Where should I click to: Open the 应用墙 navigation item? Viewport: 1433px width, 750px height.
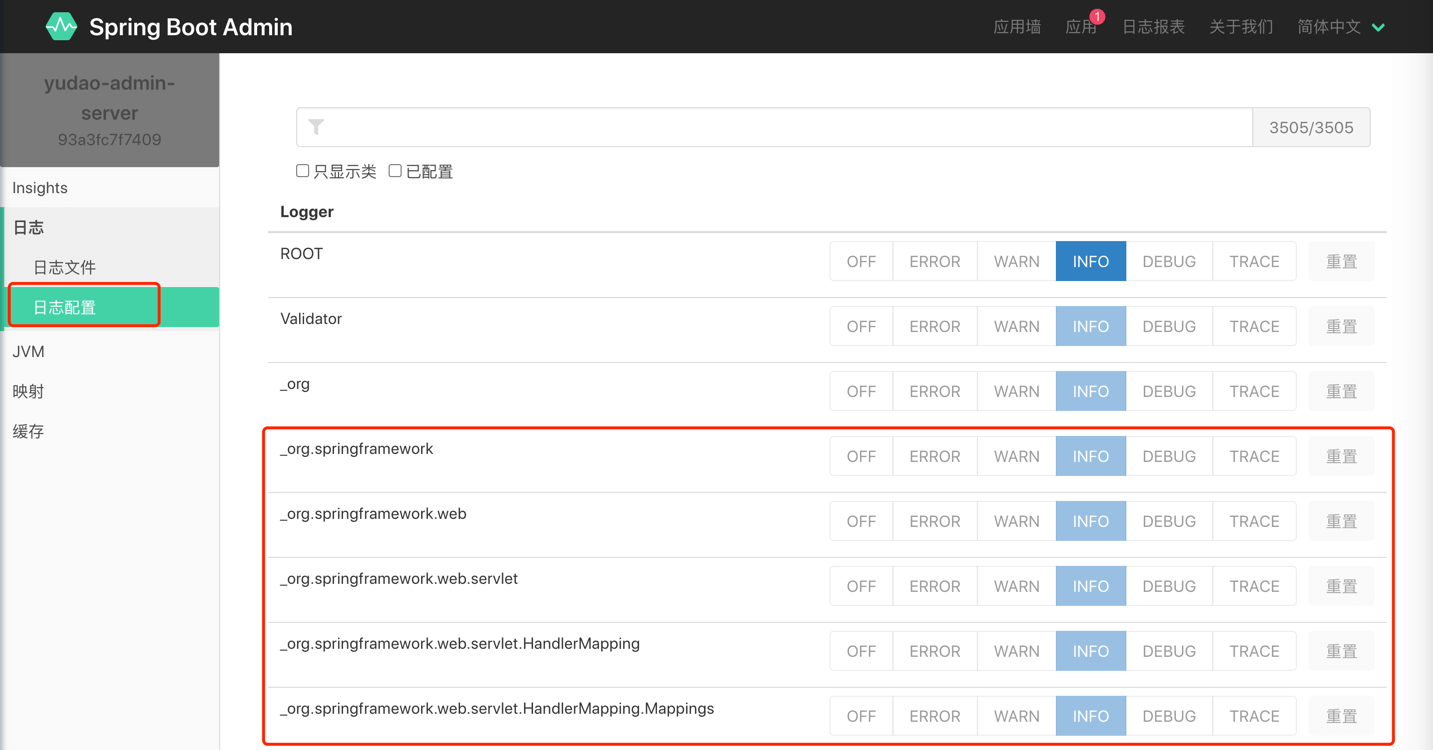tap(1017, 27)
